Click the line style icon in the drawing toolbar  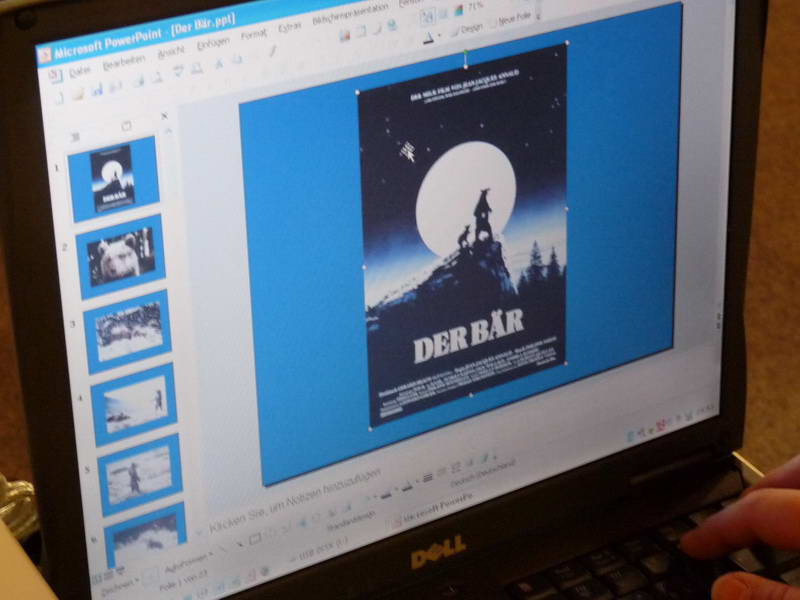[428, 478]
